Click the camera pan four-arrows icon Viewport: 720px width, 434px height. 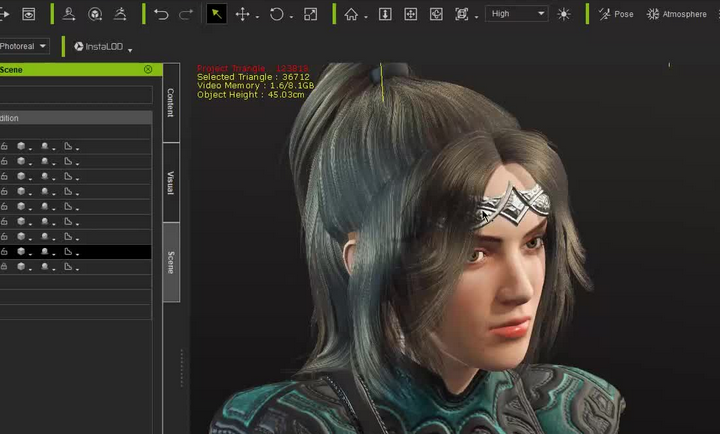[x=411, y=14]
